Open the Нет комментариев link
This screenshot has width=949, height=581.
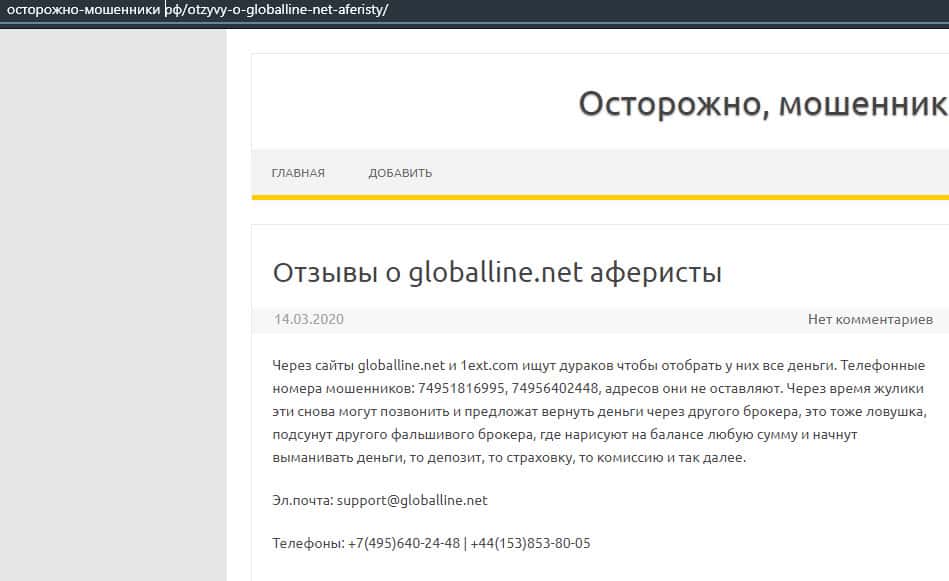tap(870, 320)
